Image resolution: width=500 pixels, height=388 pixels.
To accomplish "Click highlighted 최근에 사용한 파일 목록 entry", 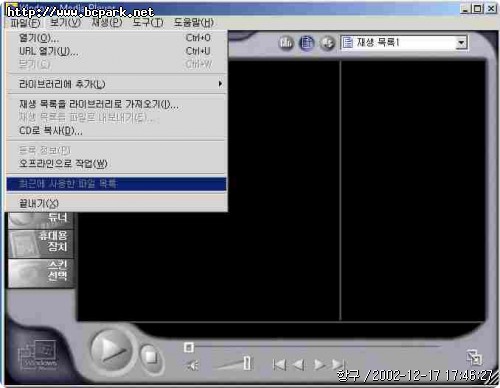I will (x=117, y=184).
